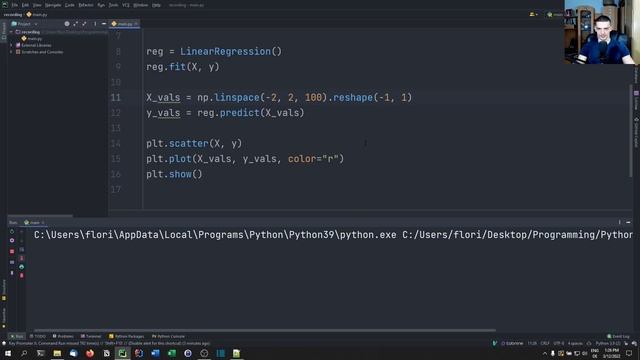The height and width of the screenshot is (360, 640).
Task: Click the Rerun icon in Run panel
Action: pos(12,231)
